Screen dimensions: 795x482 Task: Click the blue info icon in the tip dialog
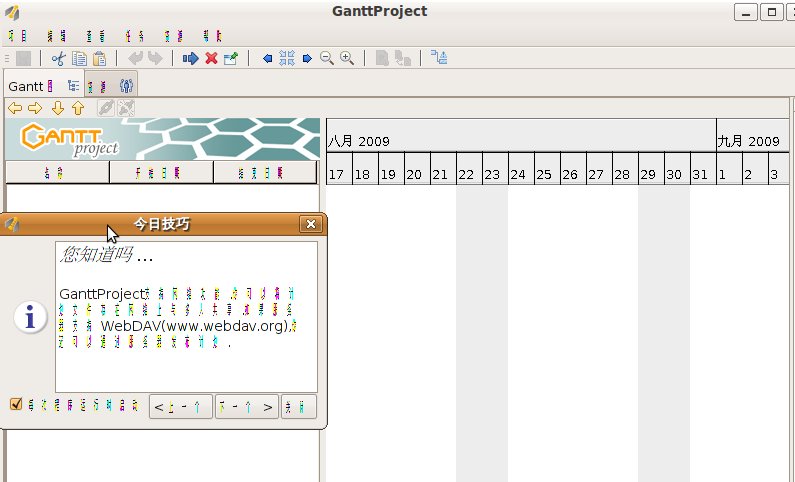click(30, 318)
